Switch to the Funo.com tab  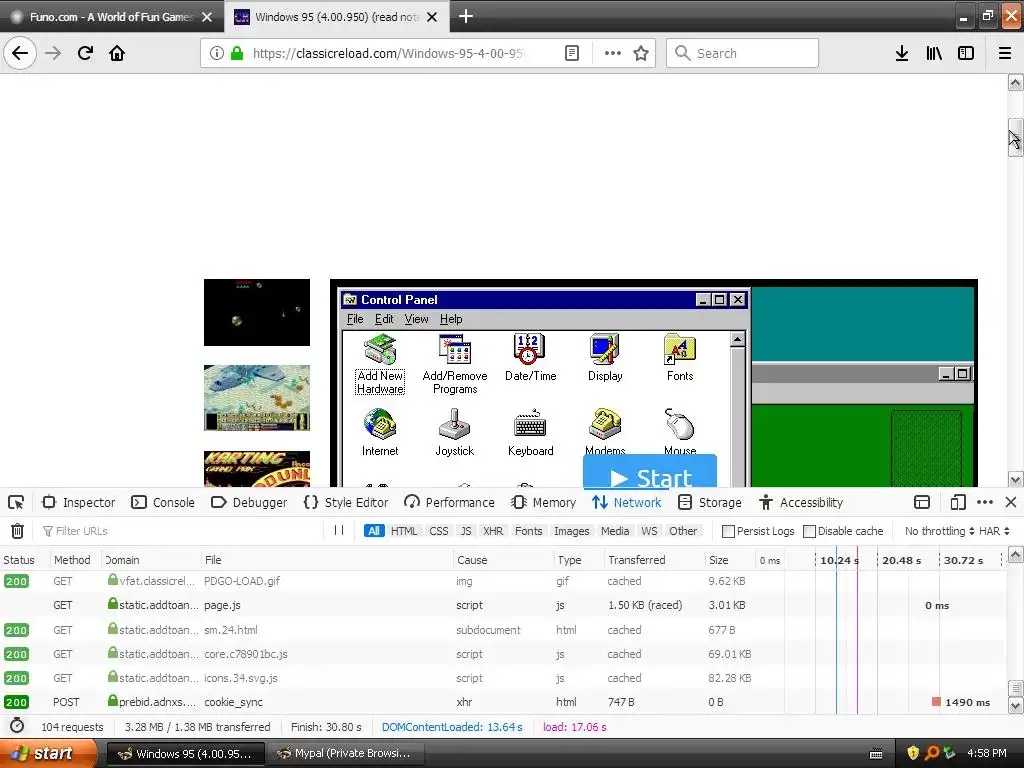click(111, 17)
